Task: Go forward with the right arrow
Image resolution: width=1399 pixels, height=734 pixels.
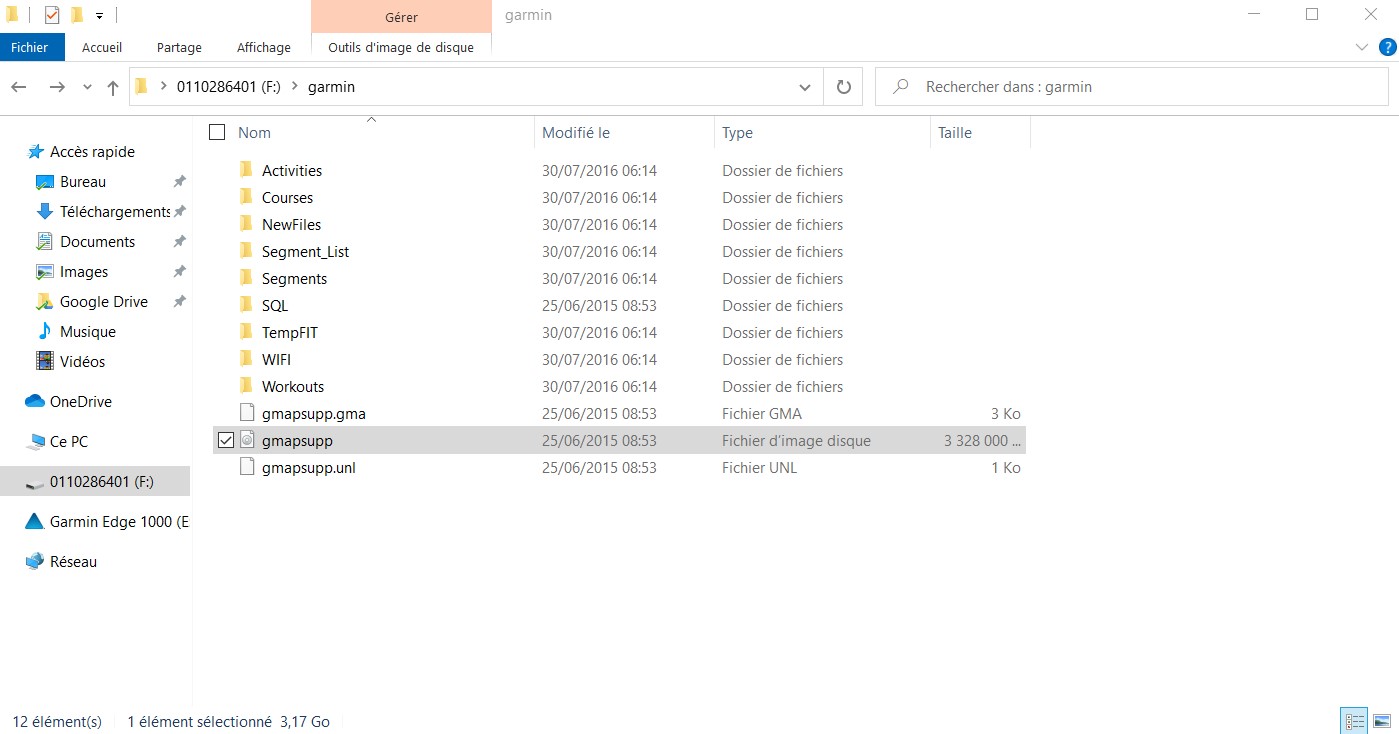Action: tap(57, 87)
